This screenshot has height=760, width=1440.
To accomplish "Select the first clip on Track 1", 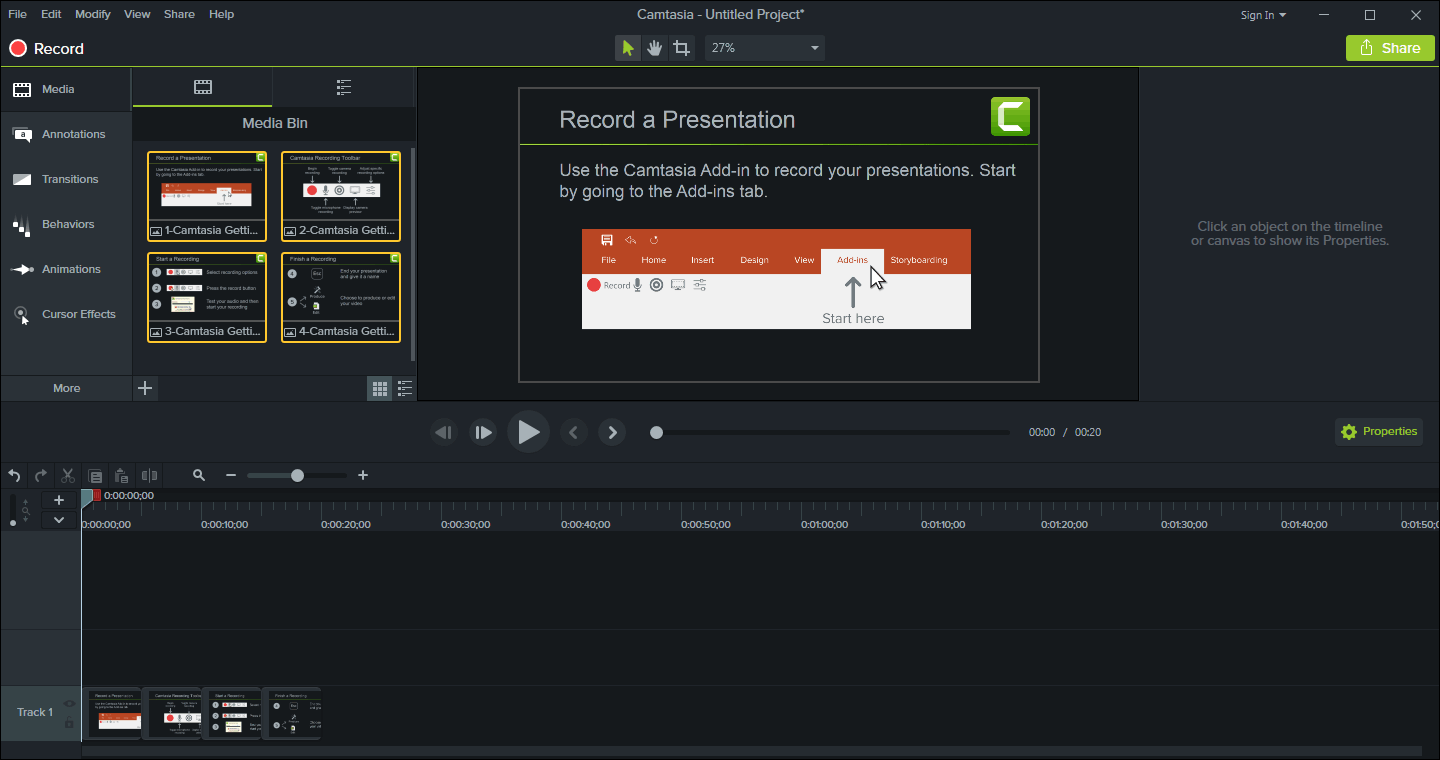I will coord(112,713).
